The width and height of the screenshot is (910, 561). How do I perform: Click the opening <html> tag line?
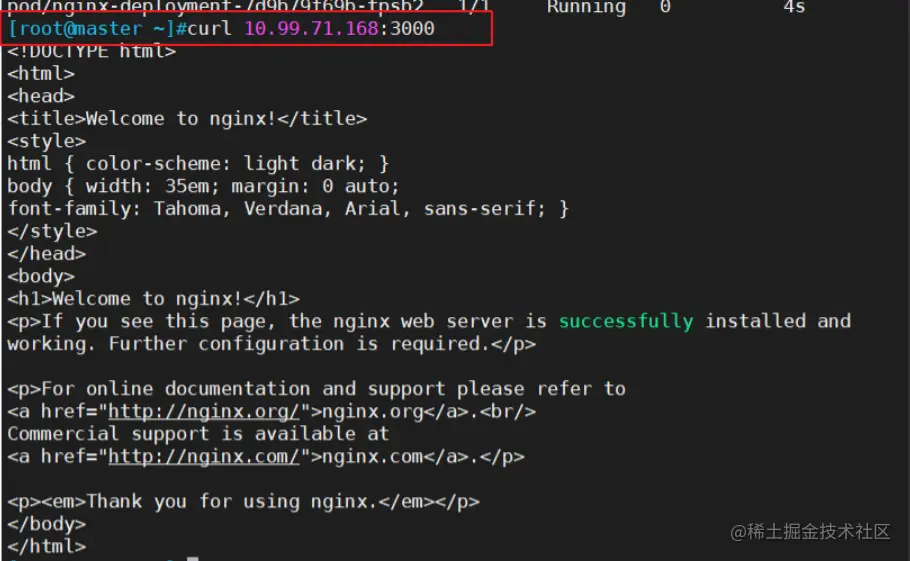[x=41, y=74]
